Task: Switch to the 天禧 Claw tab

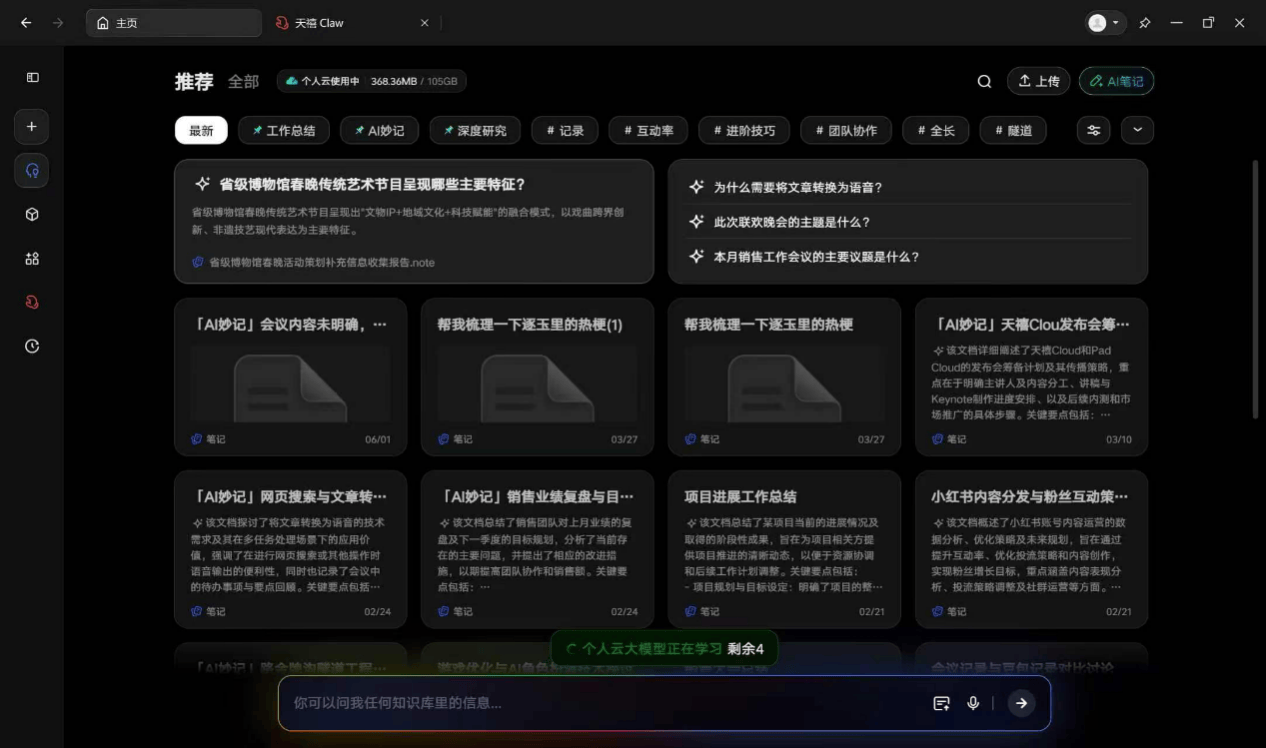Action: pos(352,23)
